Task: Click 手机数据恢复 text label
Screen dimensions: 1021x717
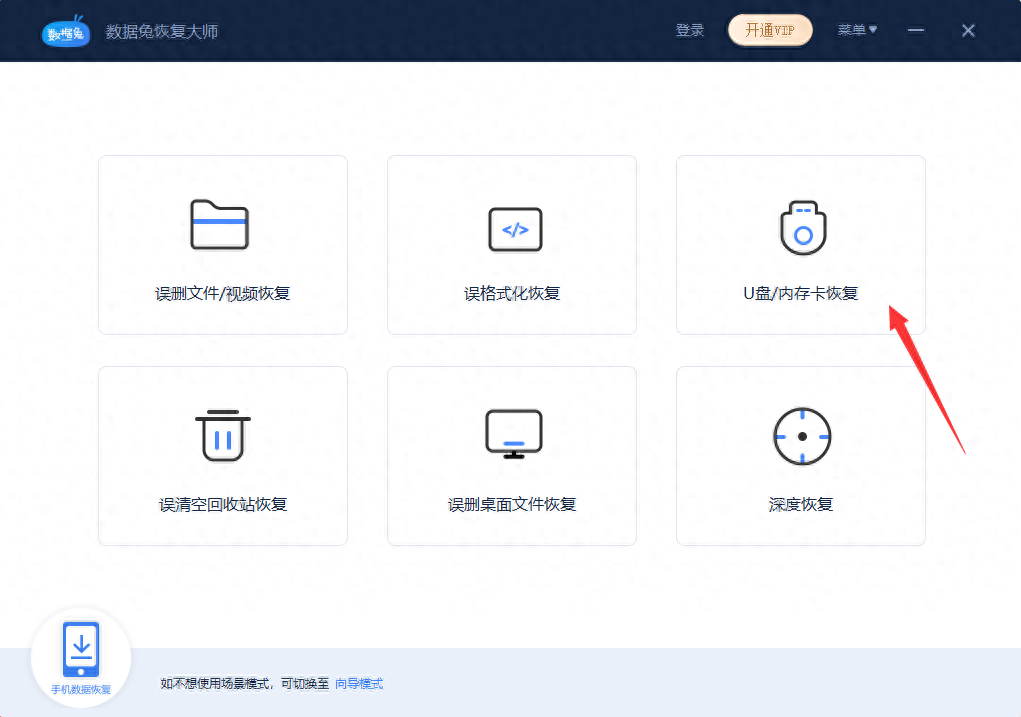Action: (x=81, y=690)
